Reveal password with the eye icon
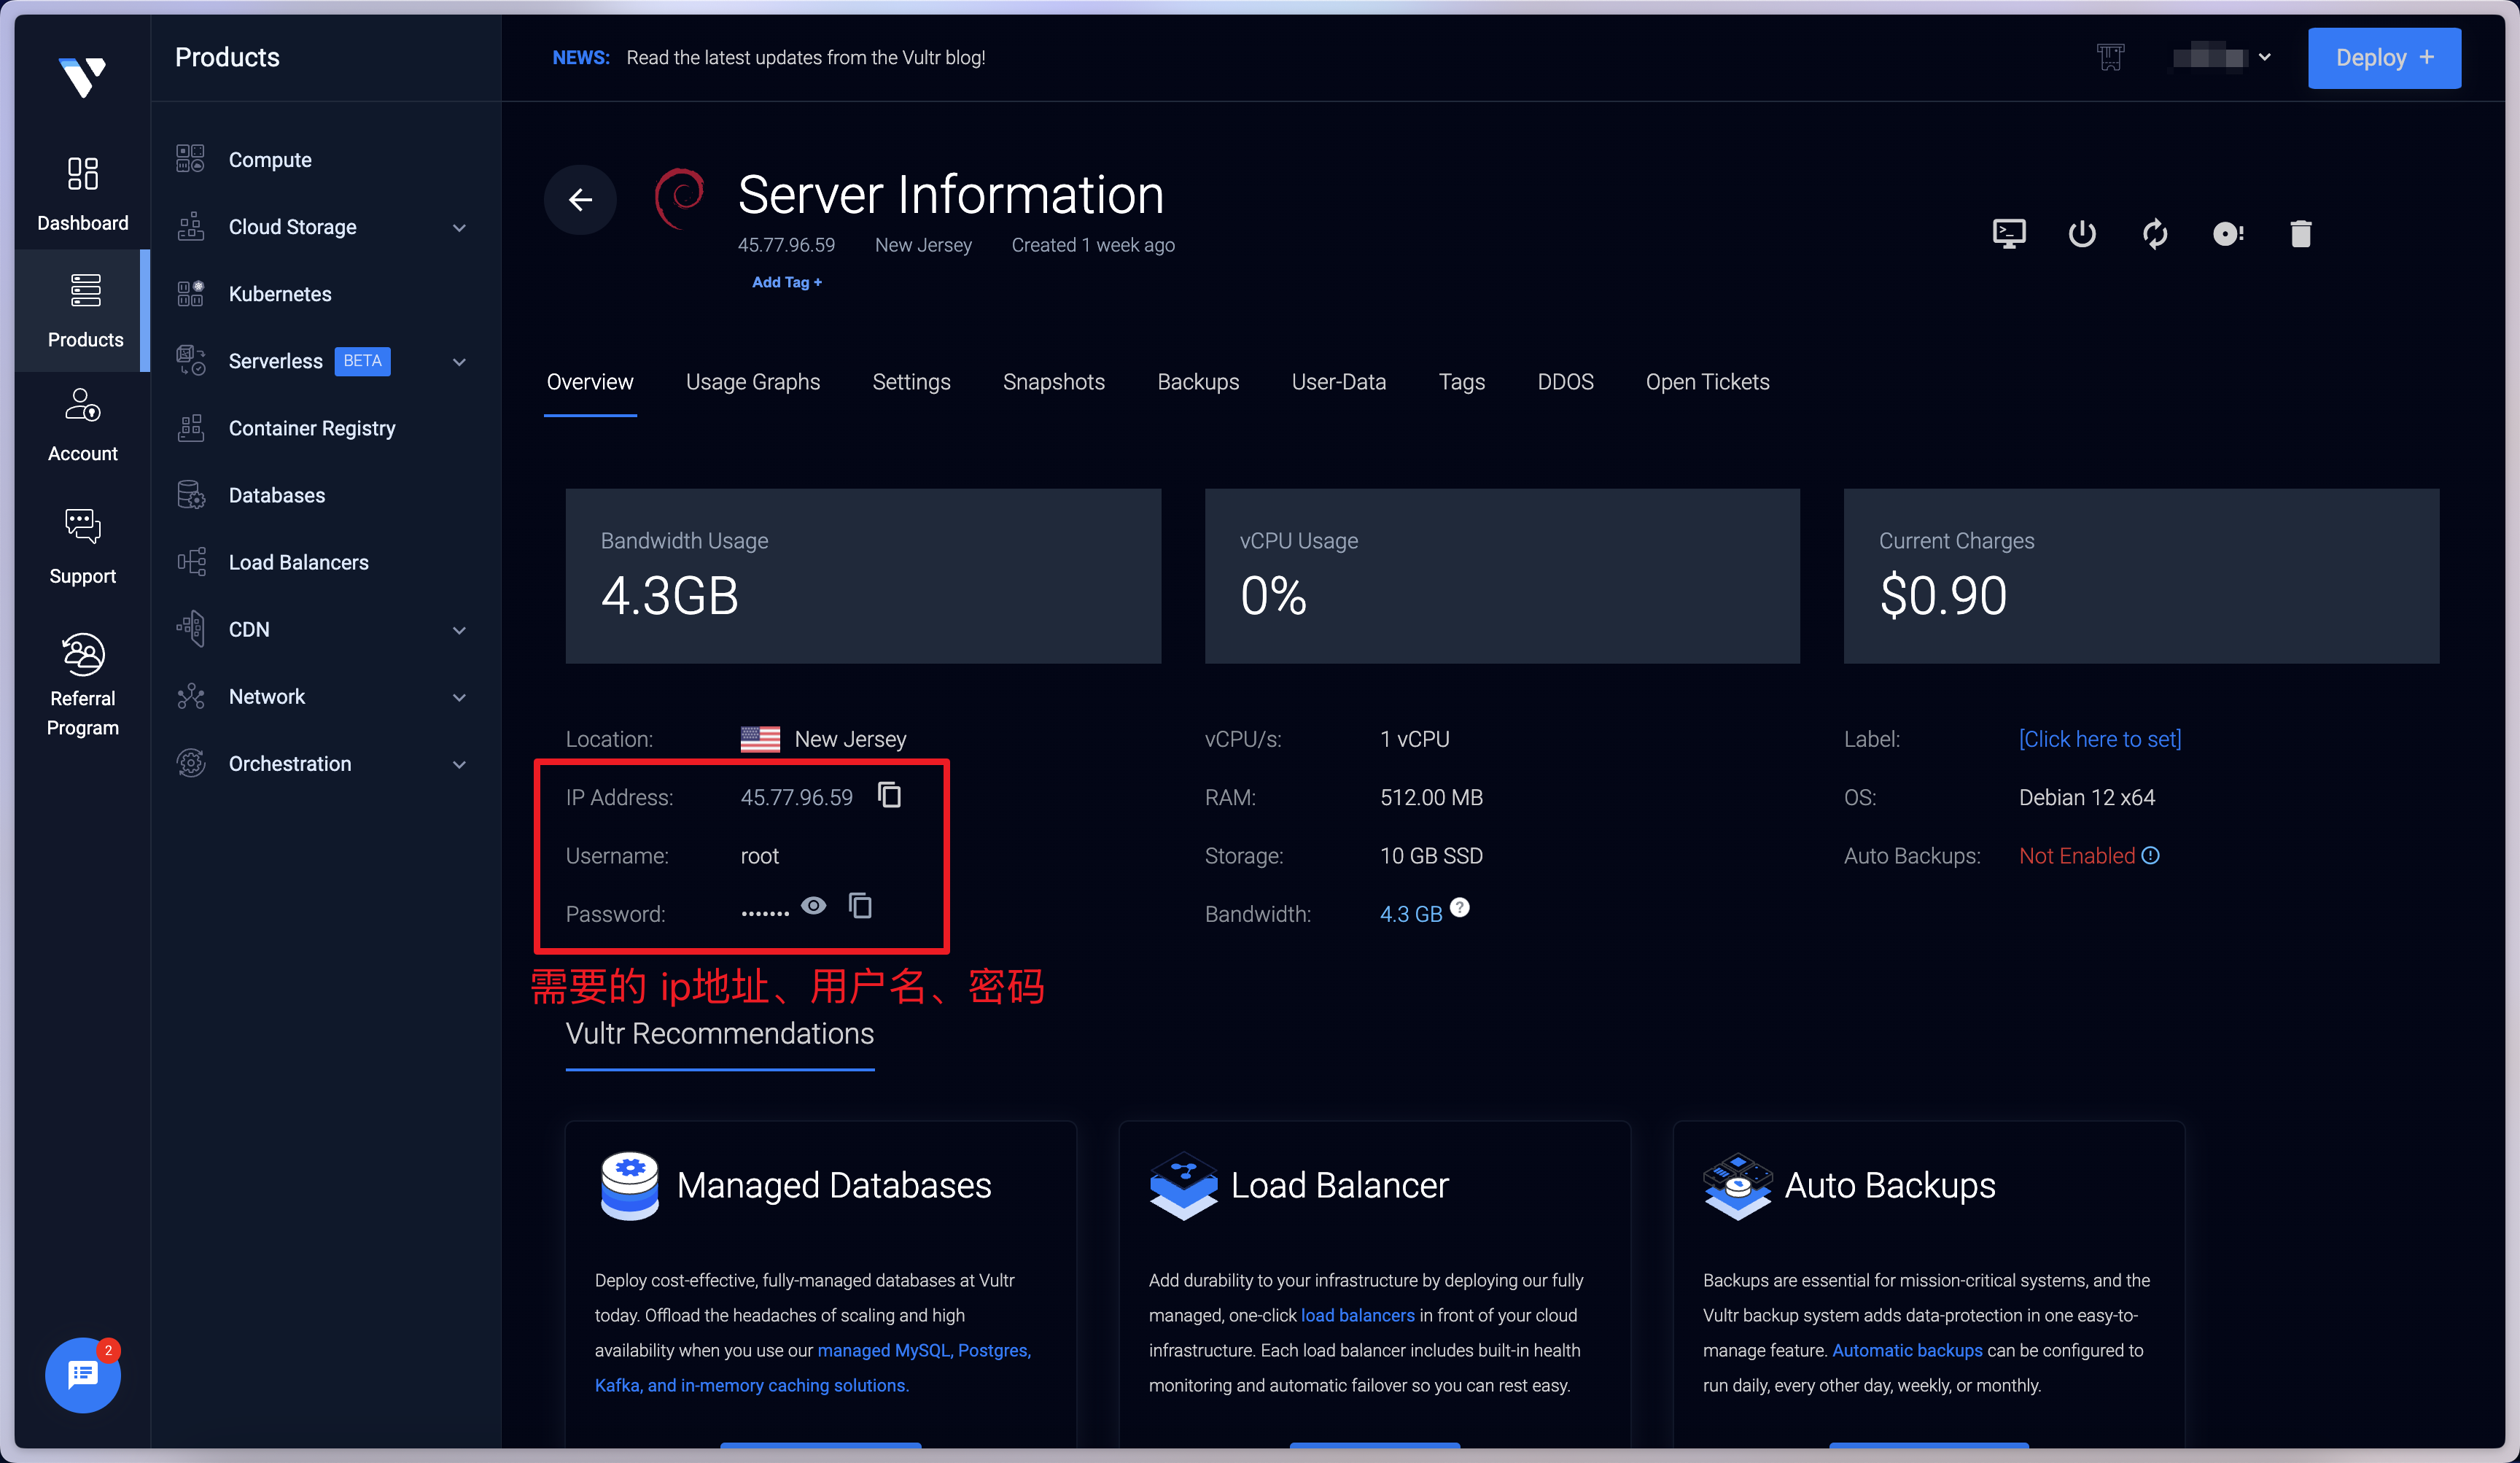Screen dimensions: 2520x1463 tap(814, 906)
